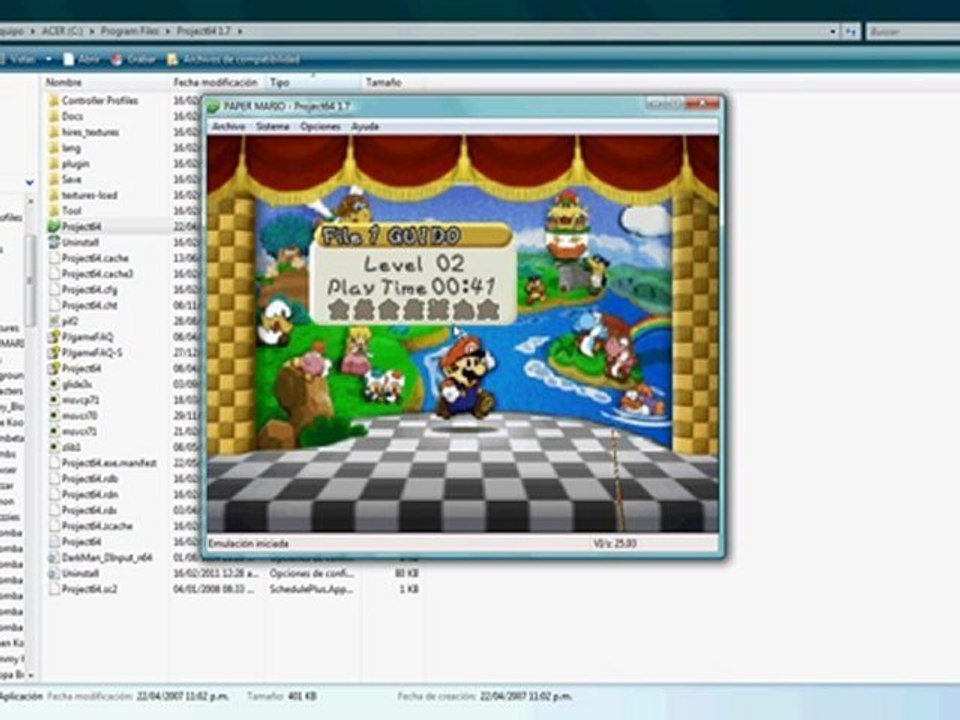The height and width of the screenshot is (720, 960).
Task: Sort by the Fecha modificación column header
Action: 216,82
